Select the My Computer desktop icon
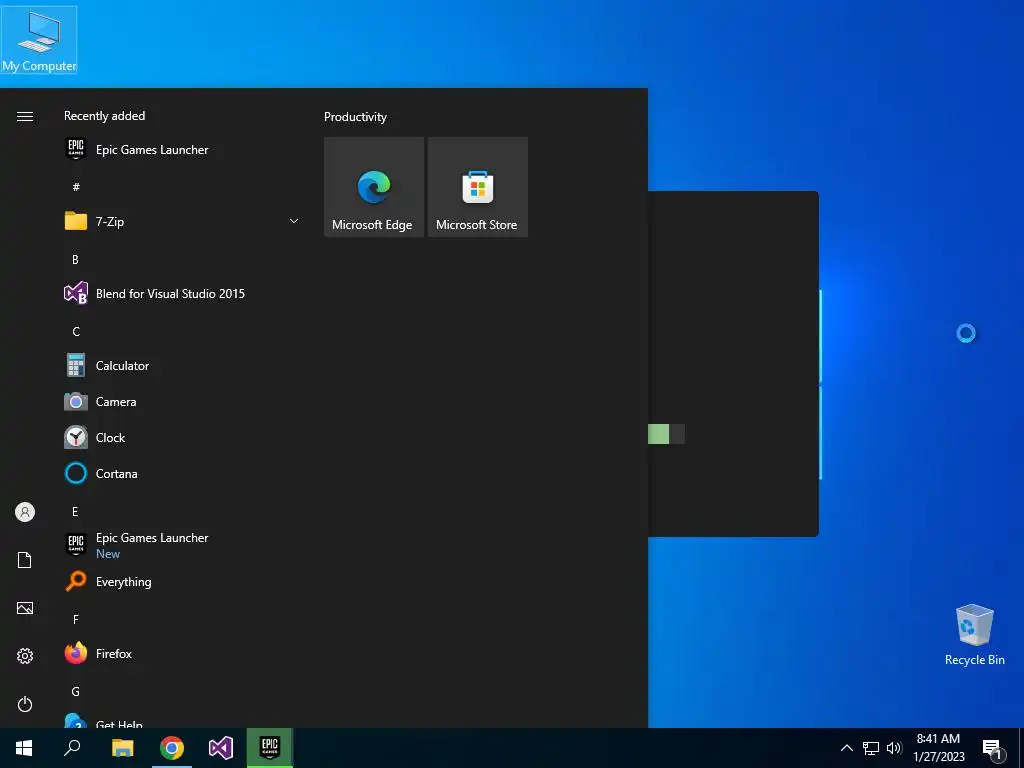This screenshot has width=1024, height=768. click(x=39, y=39)
